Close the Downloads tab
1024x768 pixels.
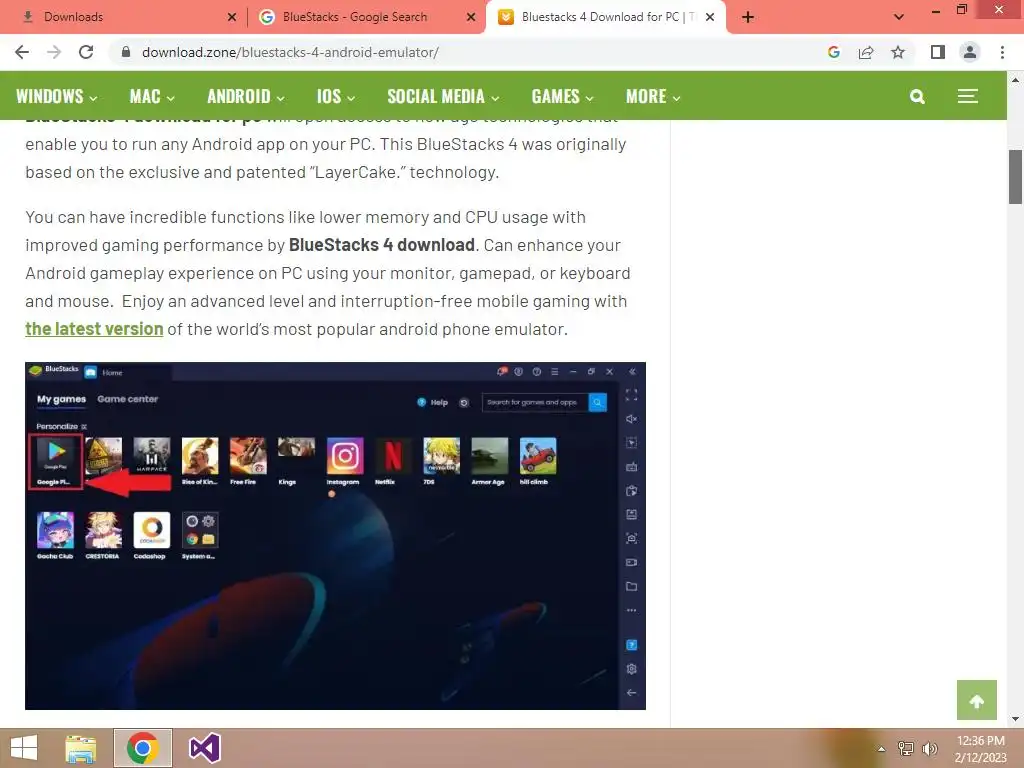coord(232,17)
